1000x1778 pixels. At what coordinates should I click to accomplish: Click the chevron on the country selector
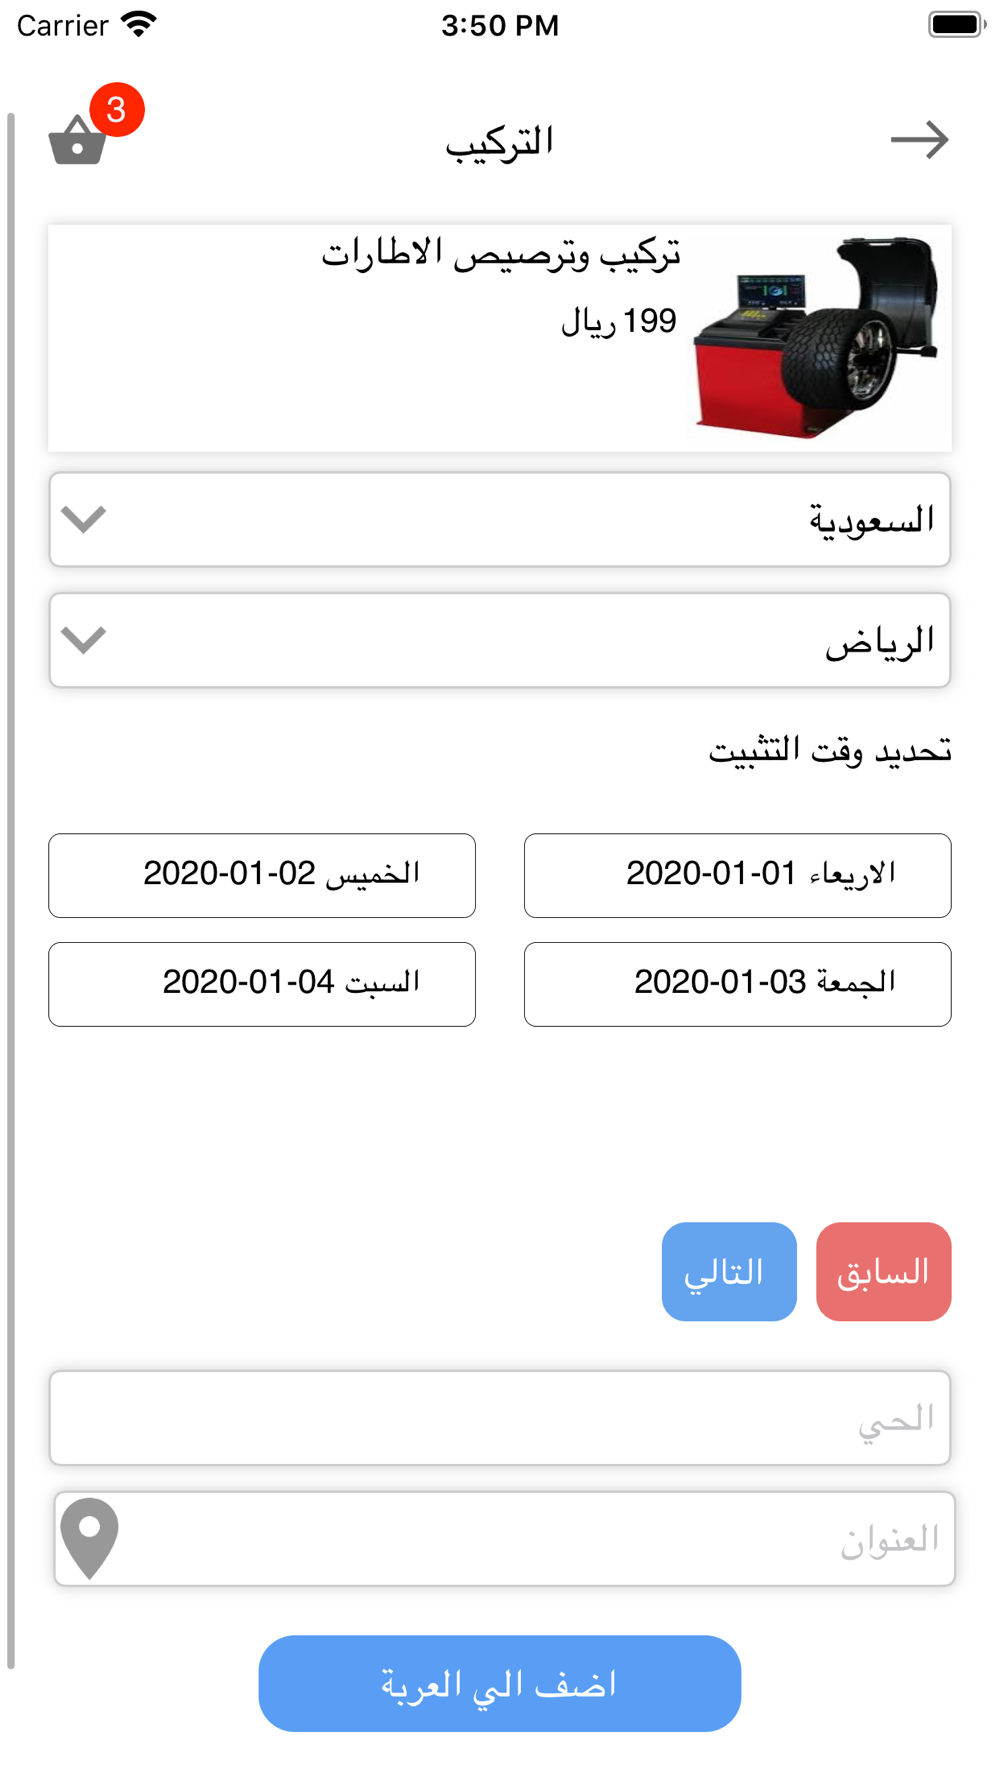(x=83, y=519)
